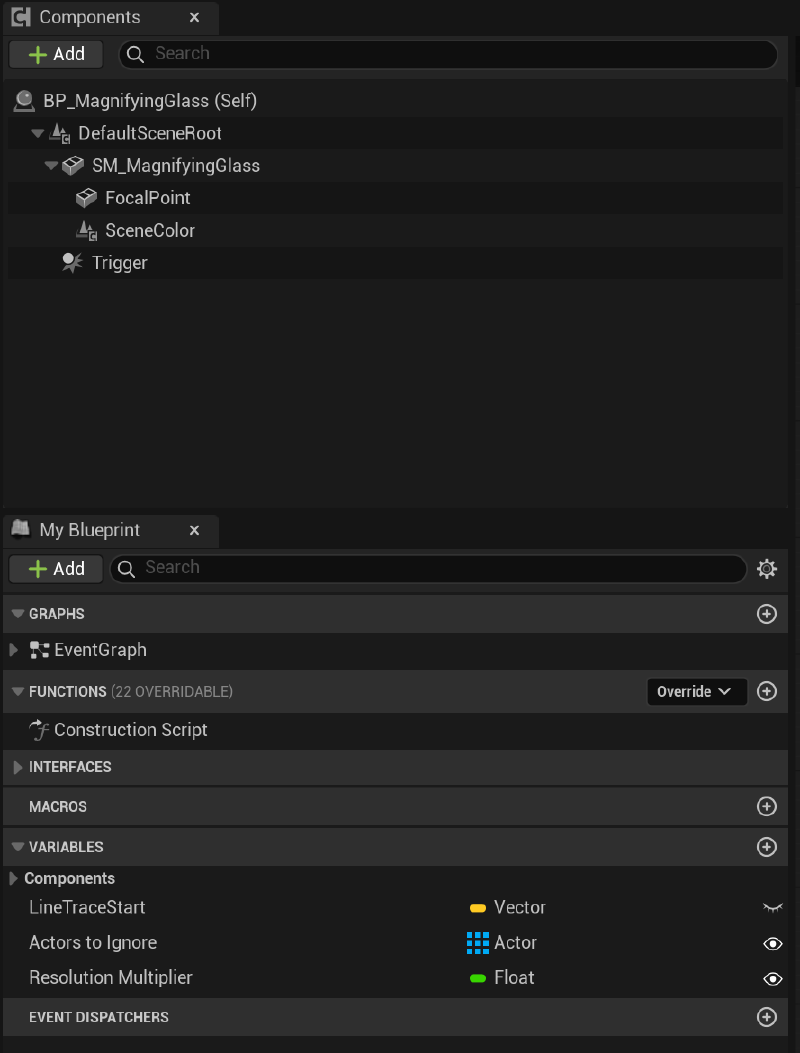Image resolution: width=800 pixels, height=1053 pixels.
Task: Toggle Actors to Ignore visibility eye
Action: point(772,943)
